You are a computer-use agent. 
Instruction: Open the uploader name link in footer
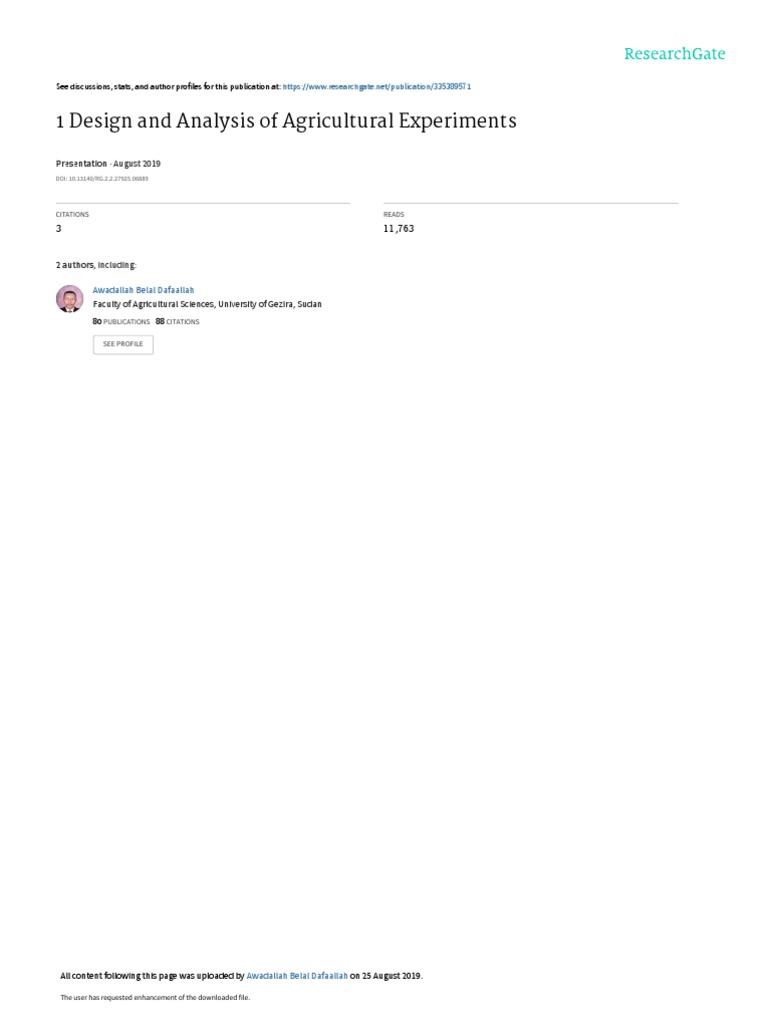[297, 976]
